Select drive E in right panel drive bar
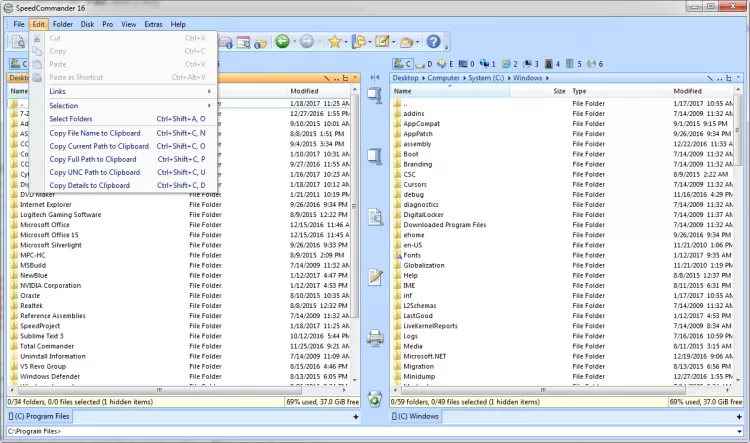This screenshot has height=443, width=750. (445, 64)
